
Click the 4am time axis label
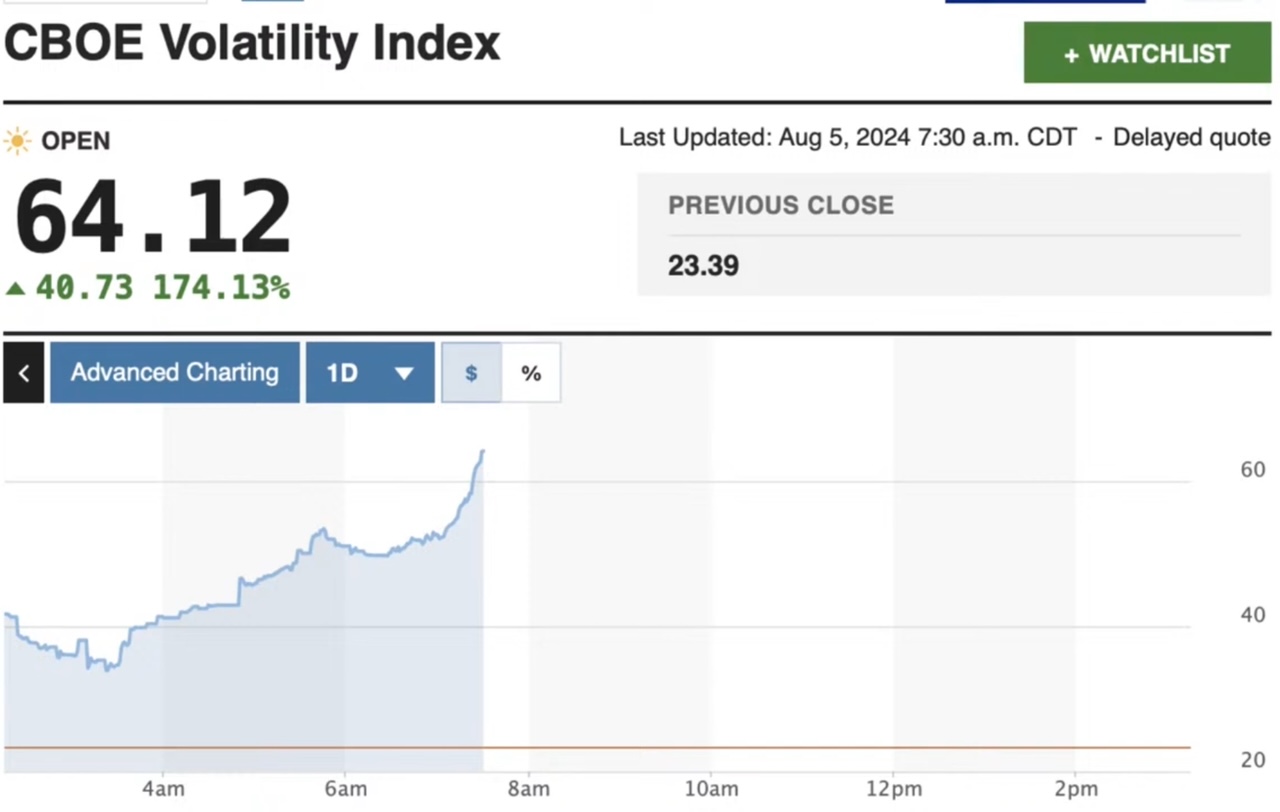[162, 789]
